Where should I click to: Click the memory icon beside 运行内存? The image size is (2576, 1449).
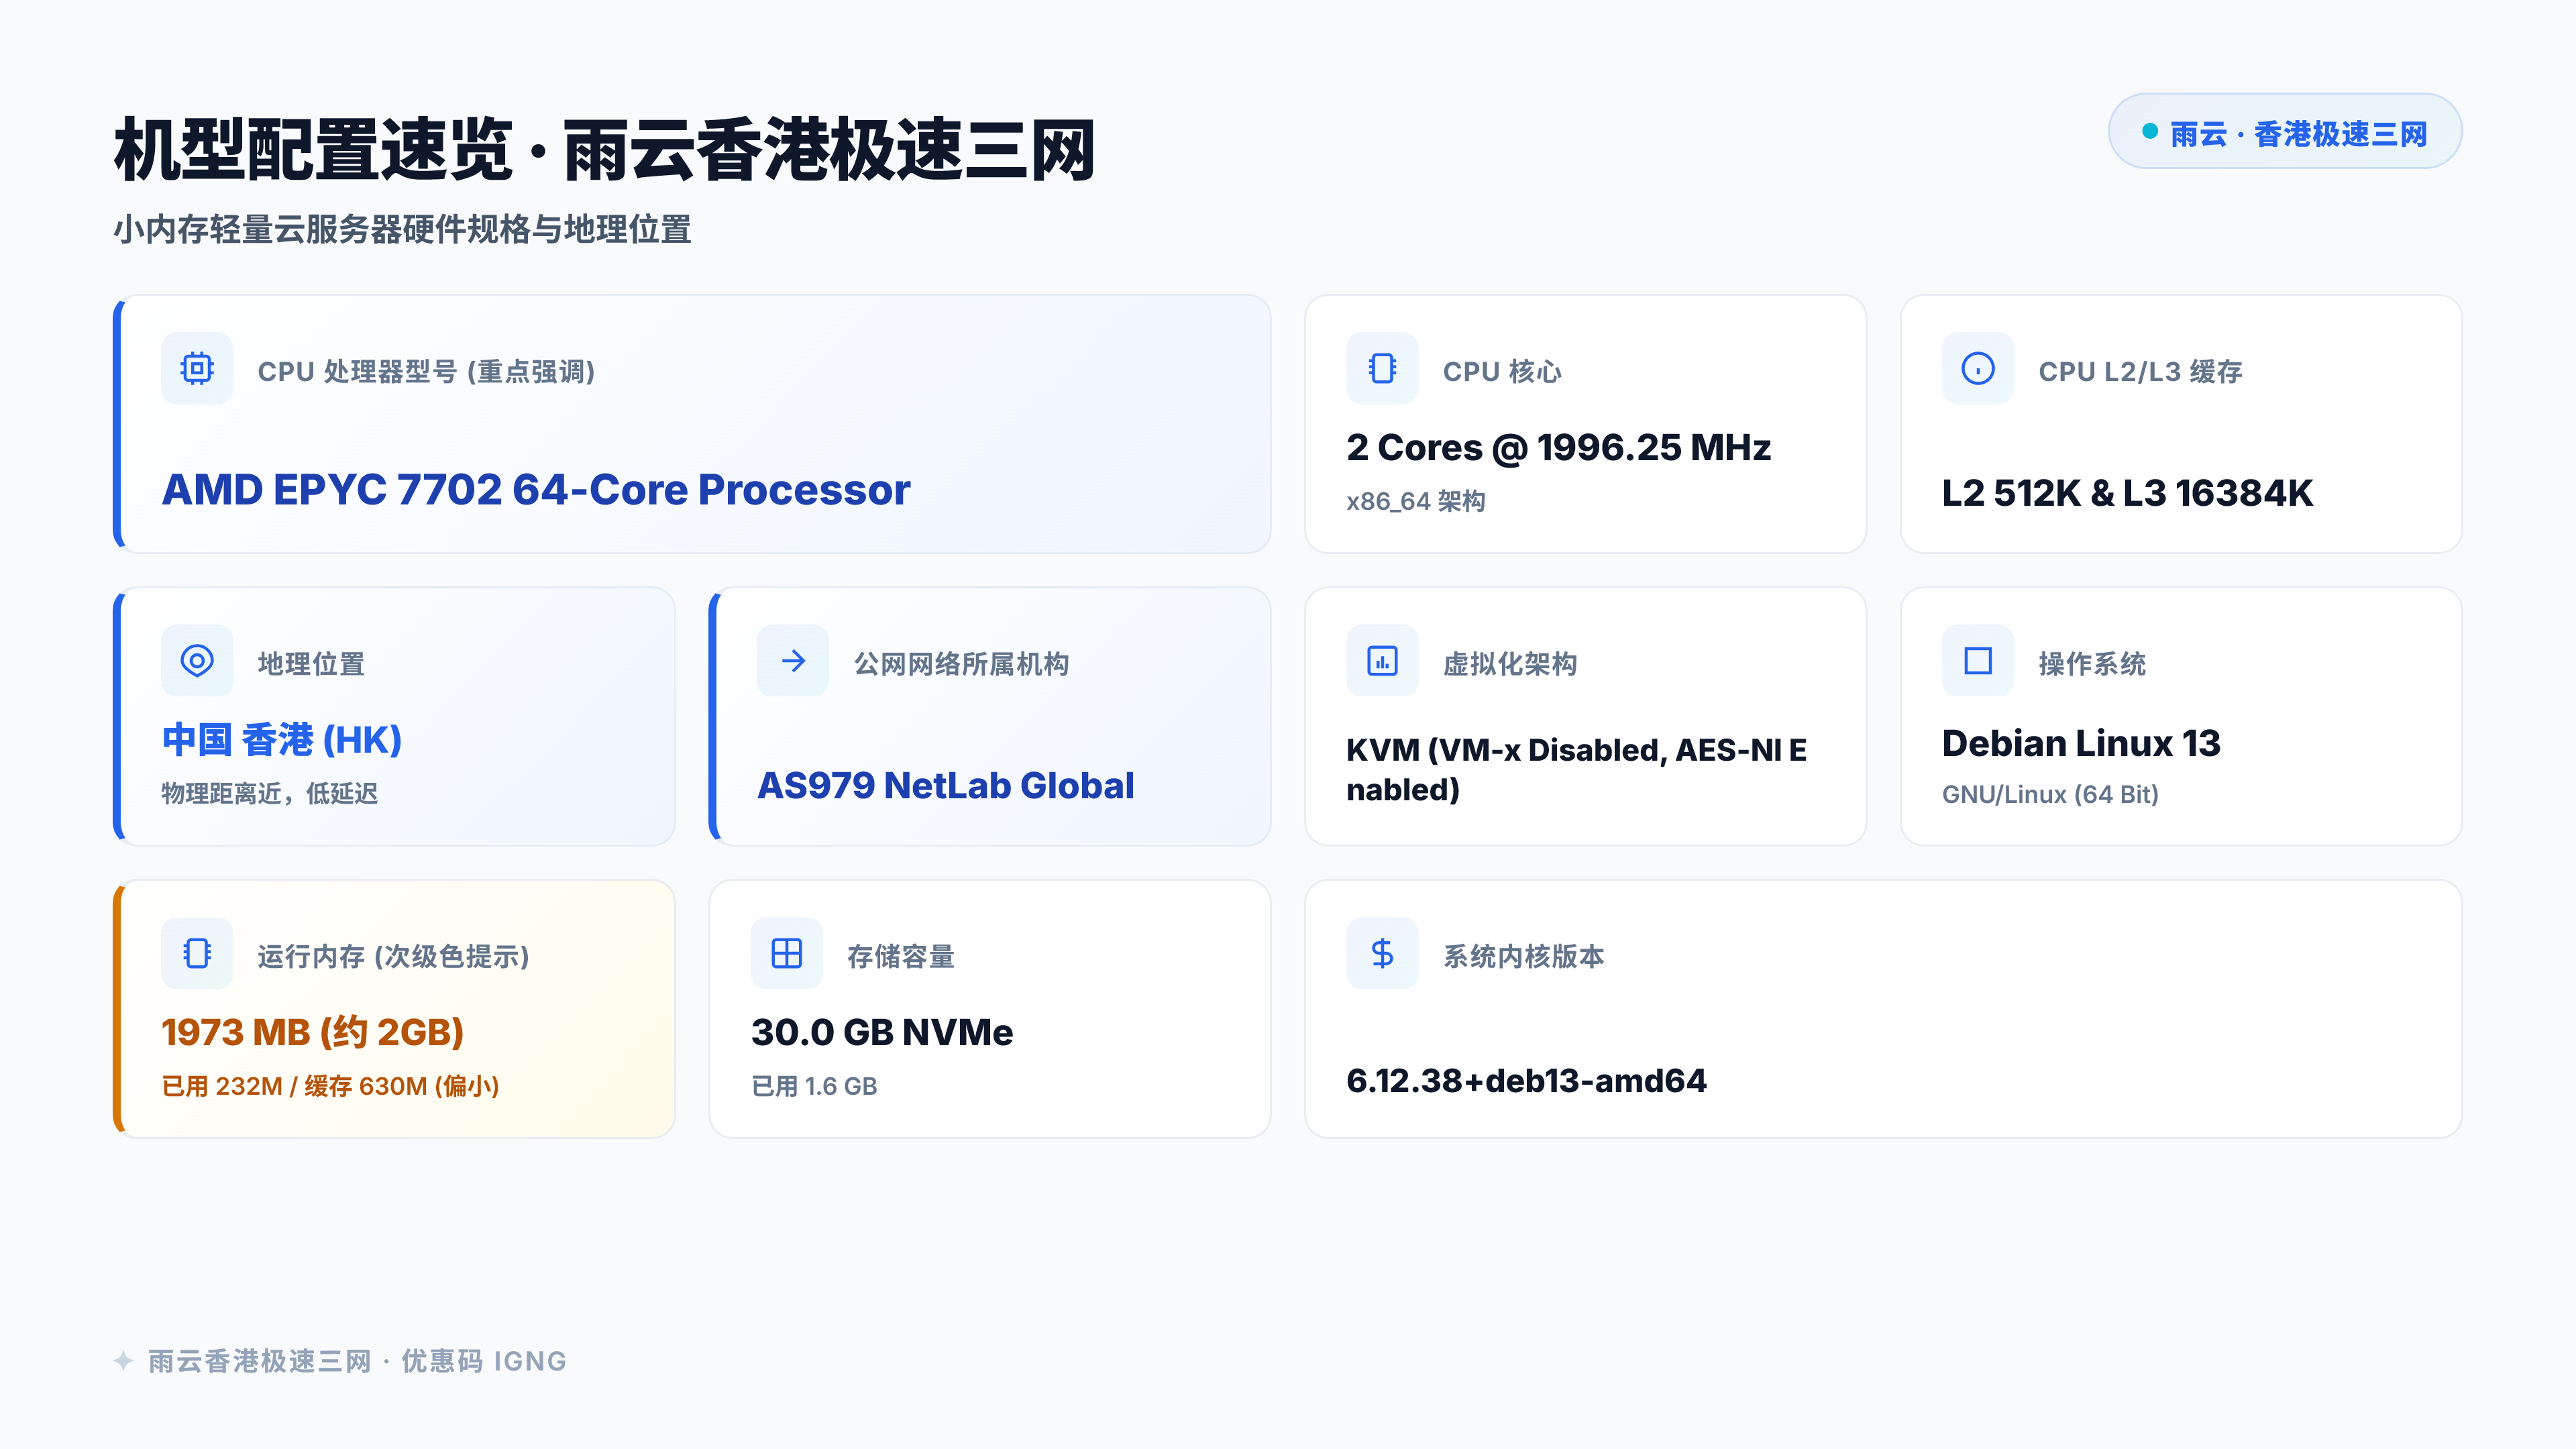pyautogui.click(x=197, y=954)
